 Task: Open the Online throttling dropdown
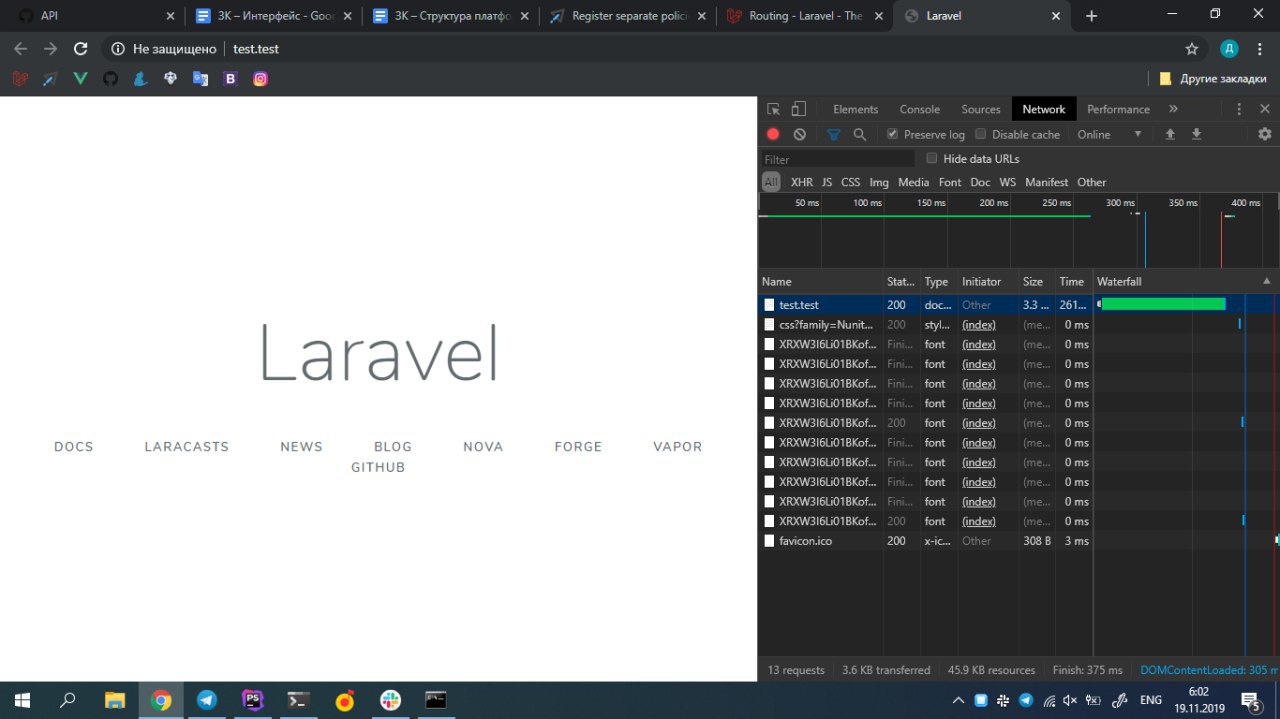1109,134
